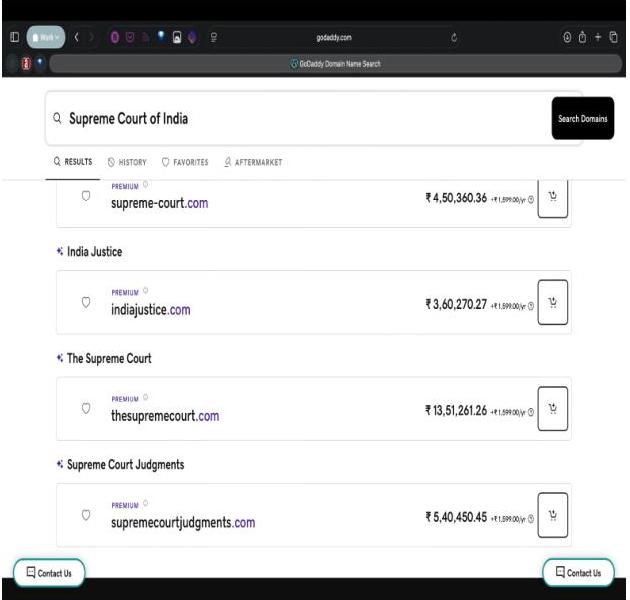Reload the godaddy.com page
The height and width of the screenshot is (600, 630).
pyautogui.click(x=454, y=37)
